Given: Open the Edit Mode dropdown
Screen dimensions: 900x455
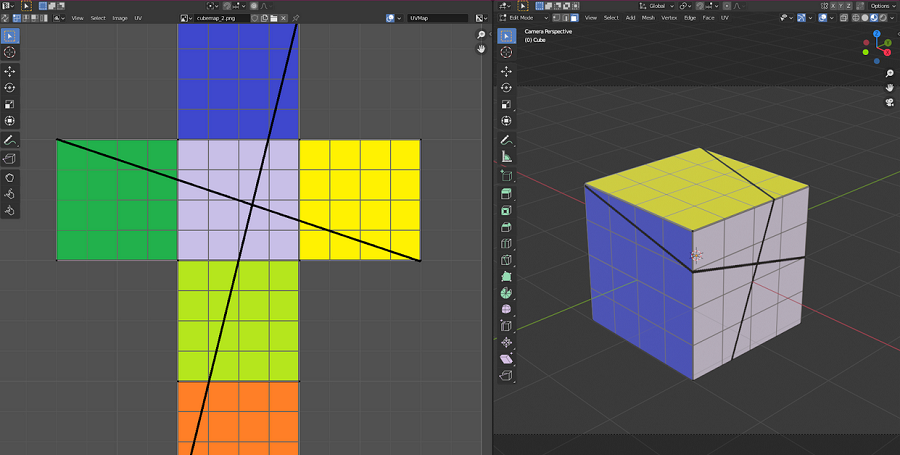Looking at the screenshot, I should (524, 18).
